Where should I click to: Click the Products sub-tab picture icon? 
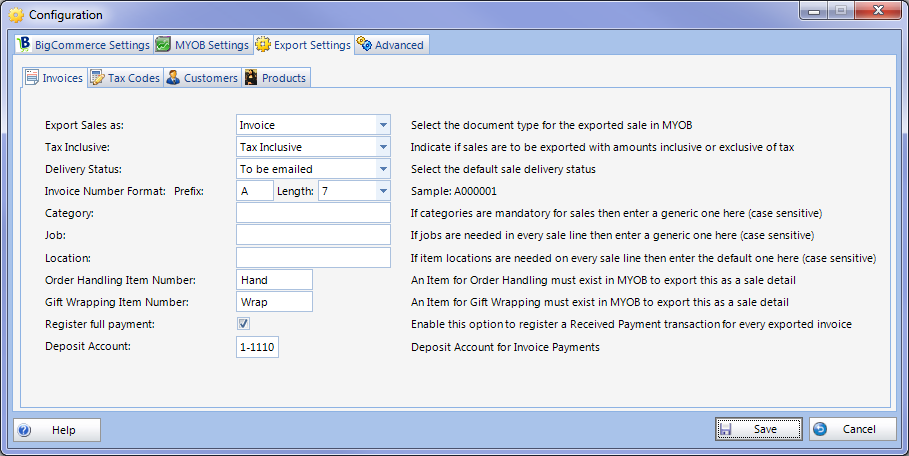coord(251,78)
